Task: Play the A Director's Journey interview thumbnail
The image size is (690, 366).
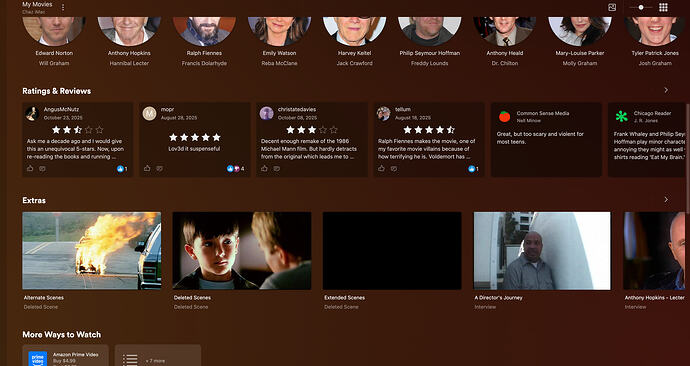Action: (542, 251)
